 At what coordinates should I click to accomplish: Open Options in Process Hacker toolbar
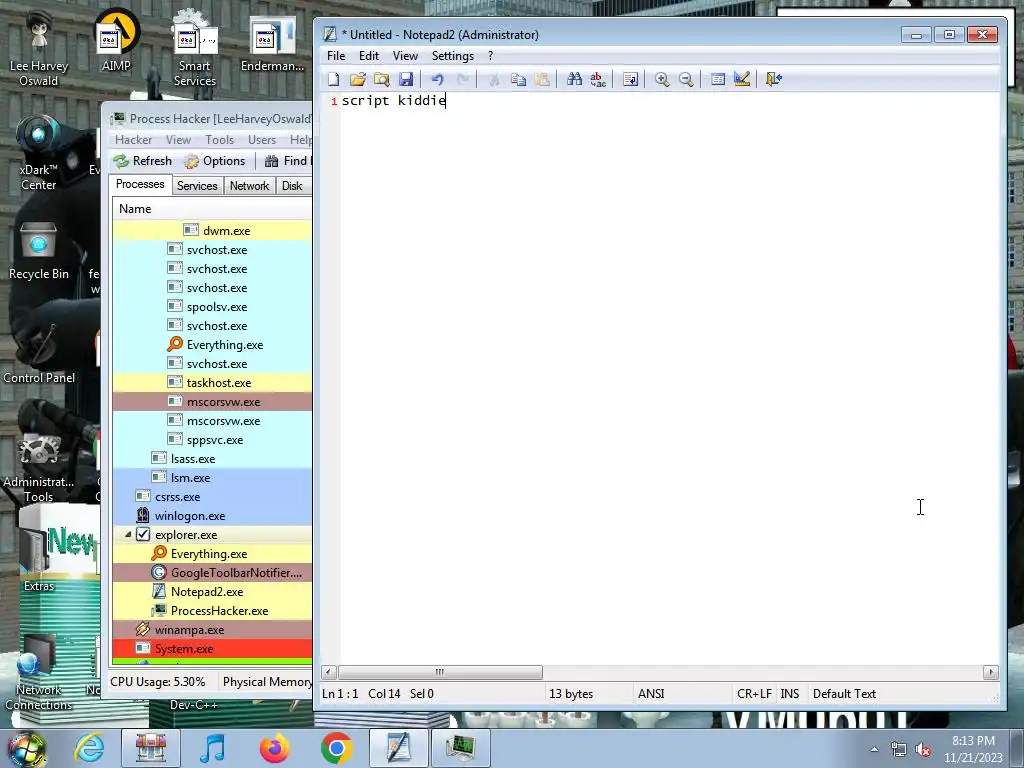(x=215, y=161)
